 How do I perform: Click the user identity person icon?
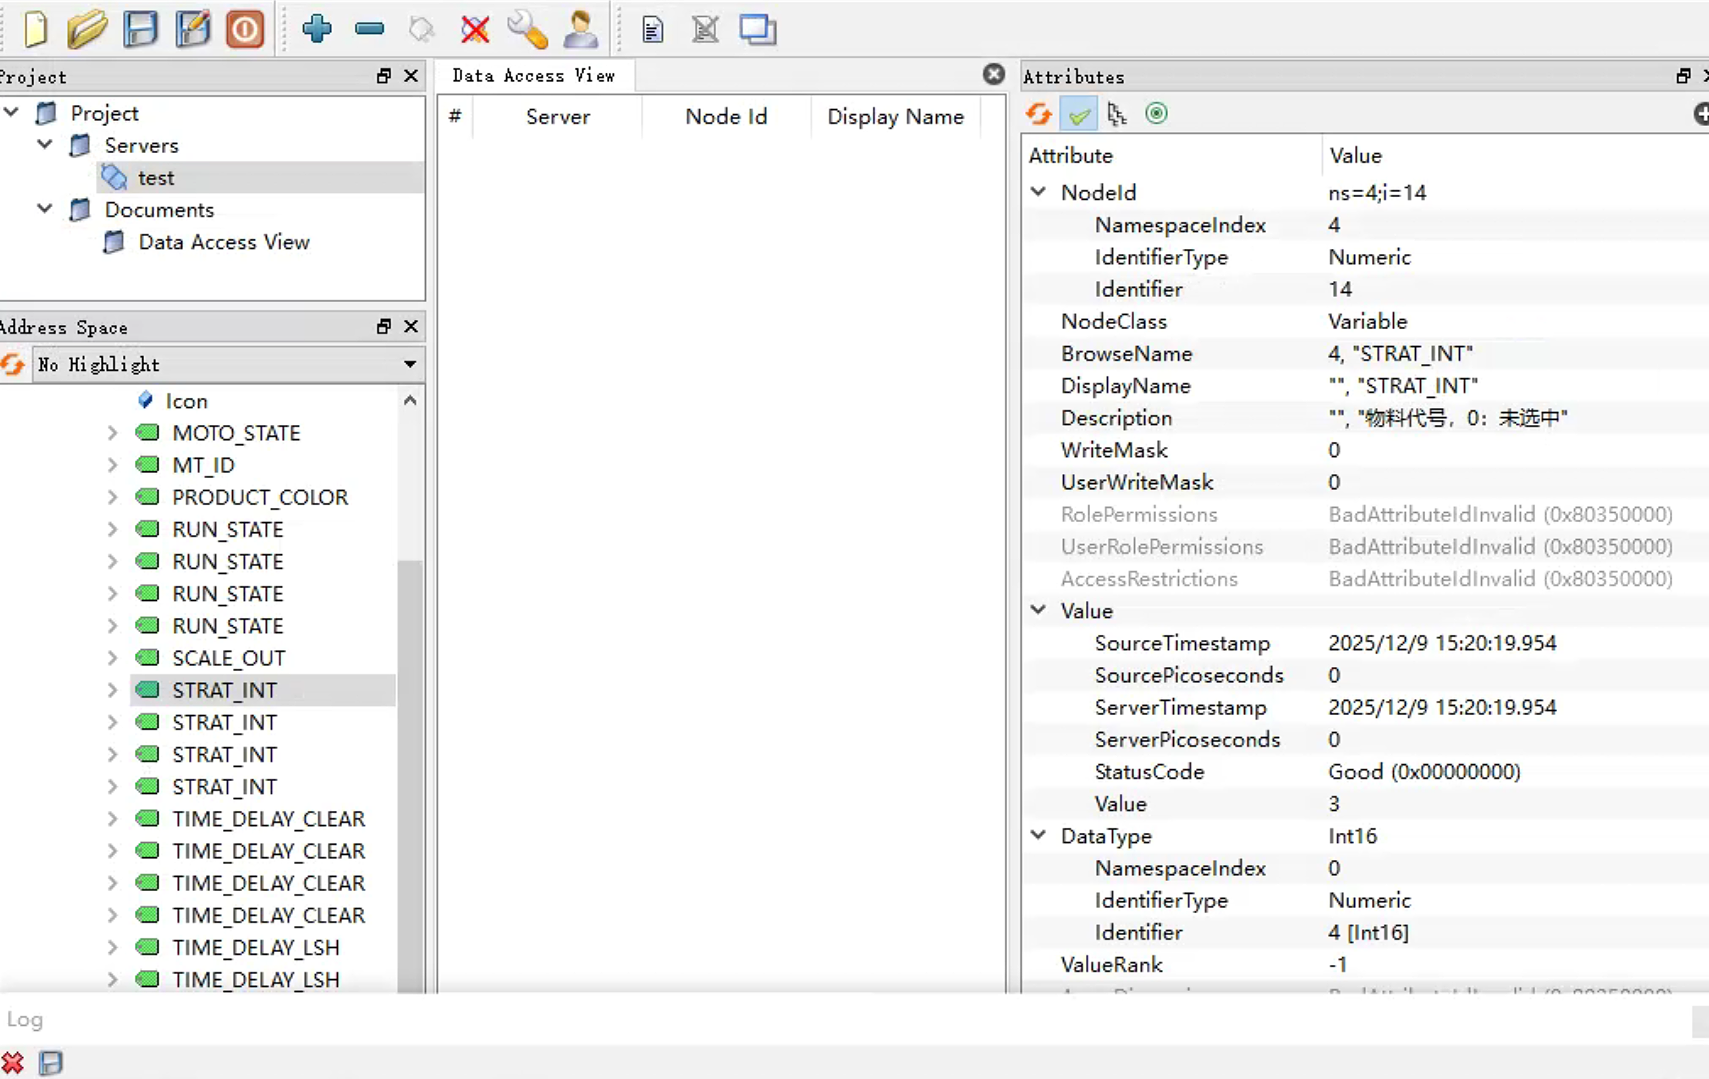[580, 29]
